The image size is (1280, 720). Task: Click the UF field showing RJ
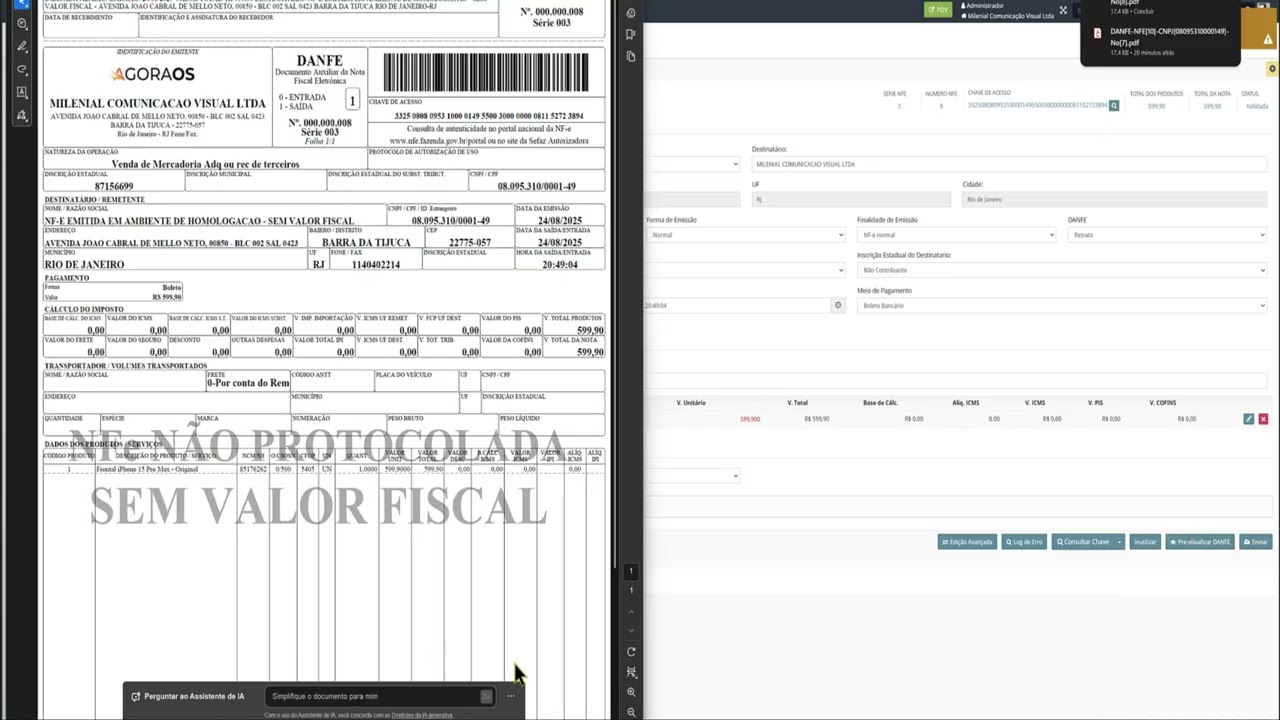pyautogui.click(x=851, y=199)
